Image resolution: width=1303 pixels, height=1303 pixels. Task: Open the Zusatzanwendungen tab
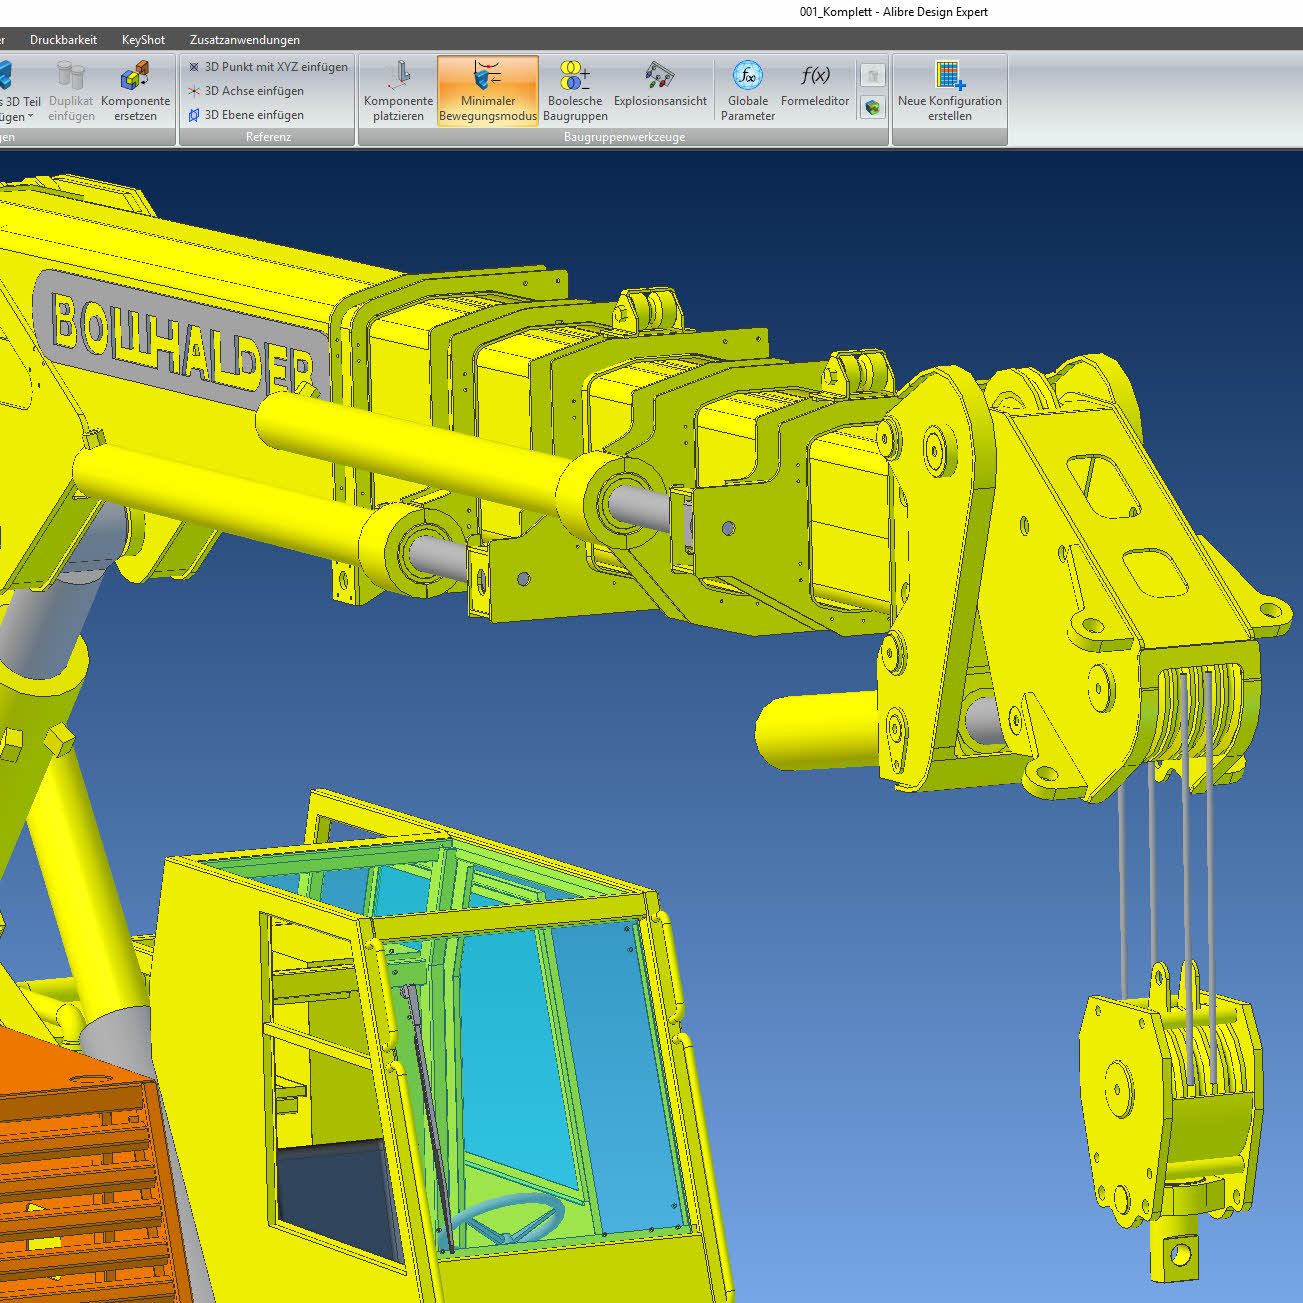tap(245, 40)
